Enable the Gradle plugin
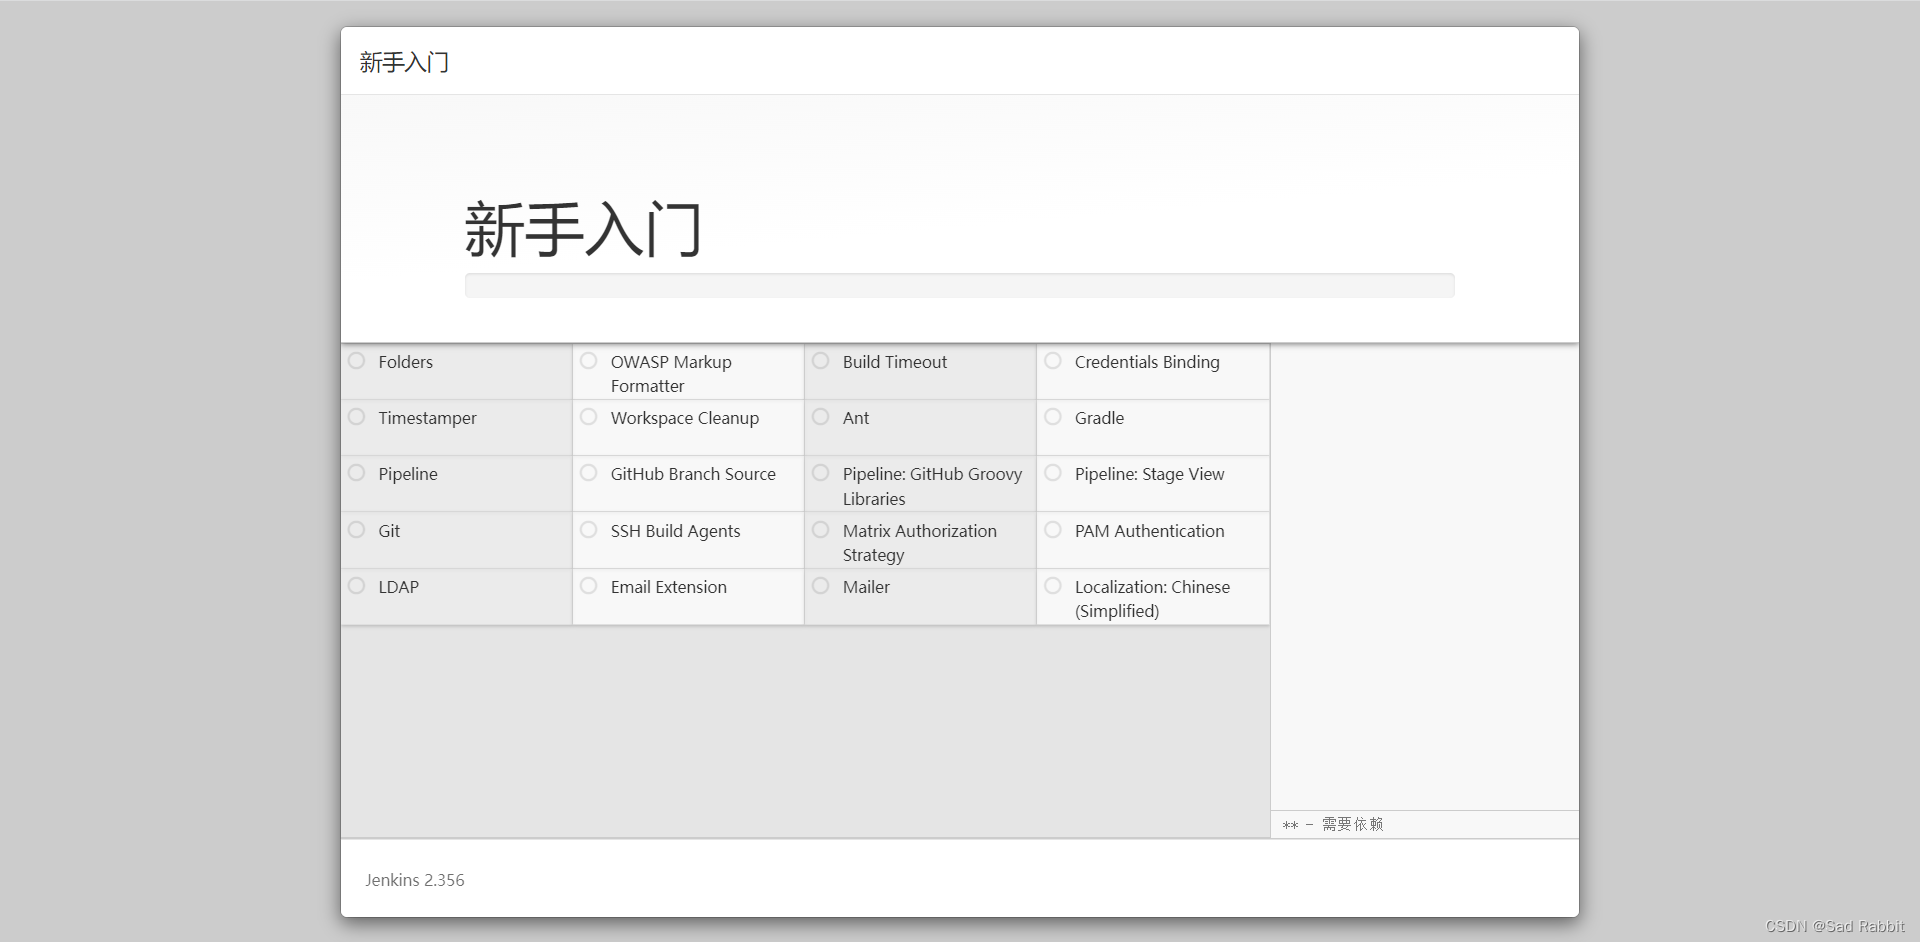Image resolution: width=1920 pixels, height=942 pixels. pos(1053,417)
